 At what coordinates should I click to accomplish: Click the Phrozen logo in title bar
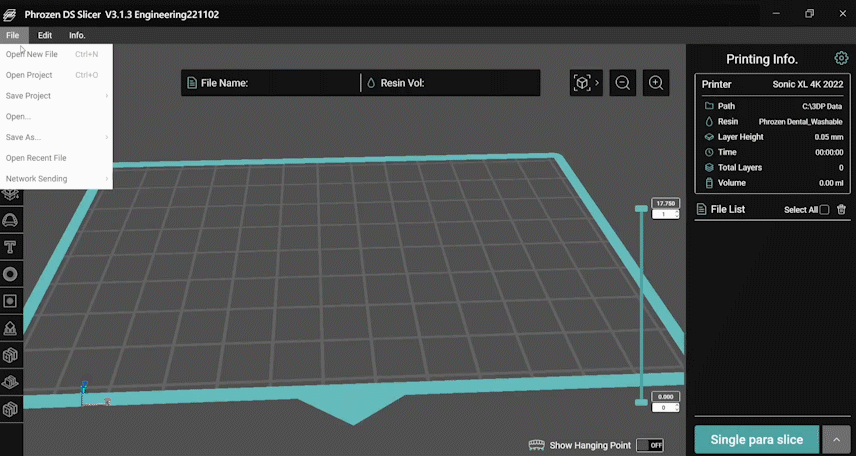point(10,15)
